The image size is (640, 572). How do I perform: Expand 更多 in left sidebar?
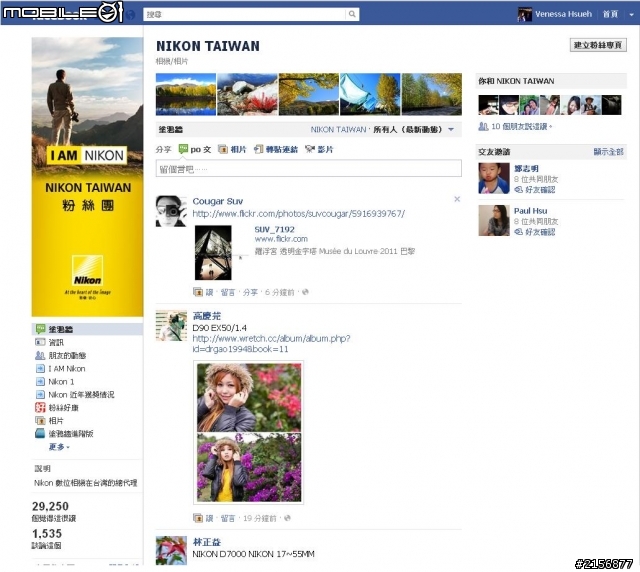click(59, 447)
